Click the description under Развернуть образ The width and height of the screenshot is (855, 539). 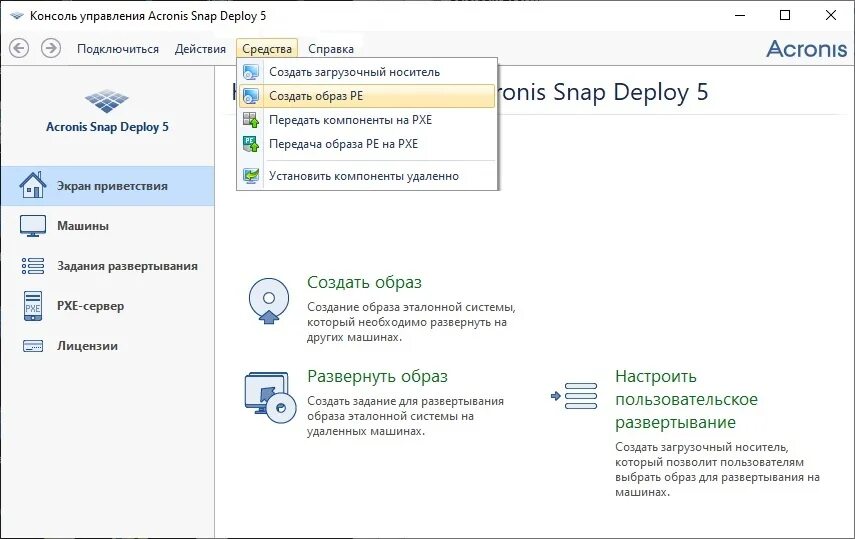click(405, 416)
